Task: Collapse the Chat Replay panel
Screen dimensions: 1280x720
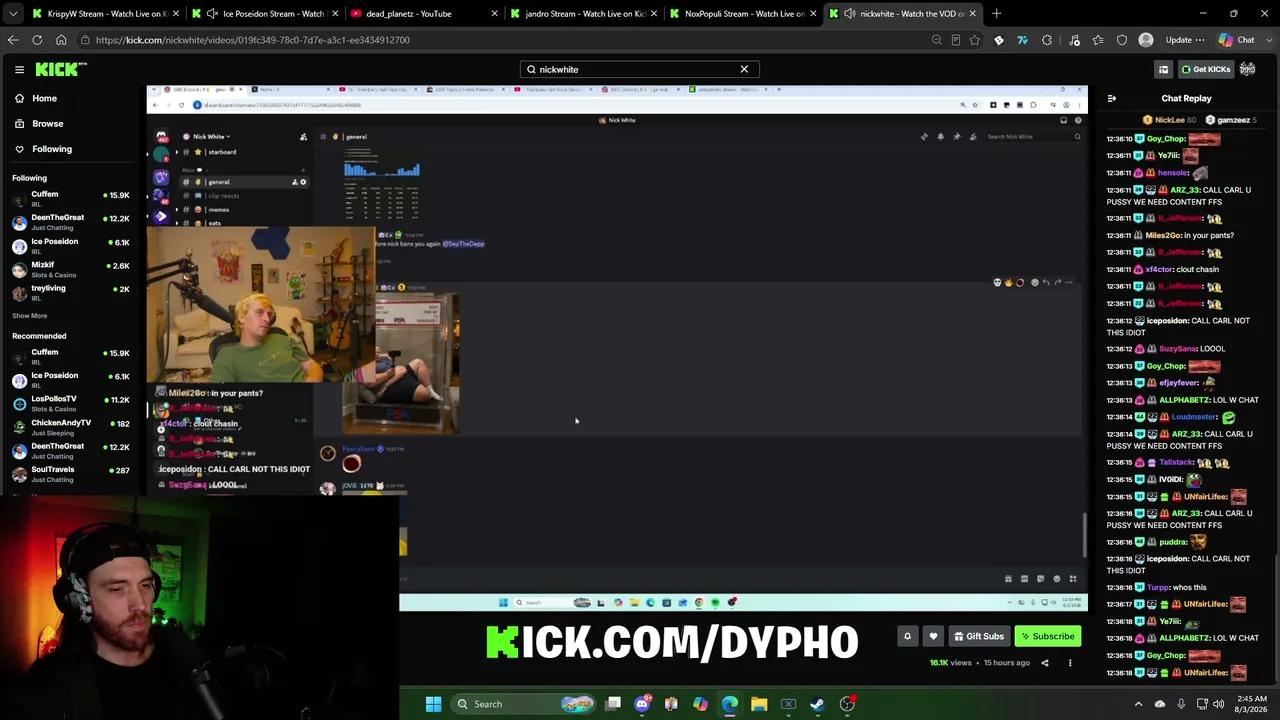Action: [1112, 98]
